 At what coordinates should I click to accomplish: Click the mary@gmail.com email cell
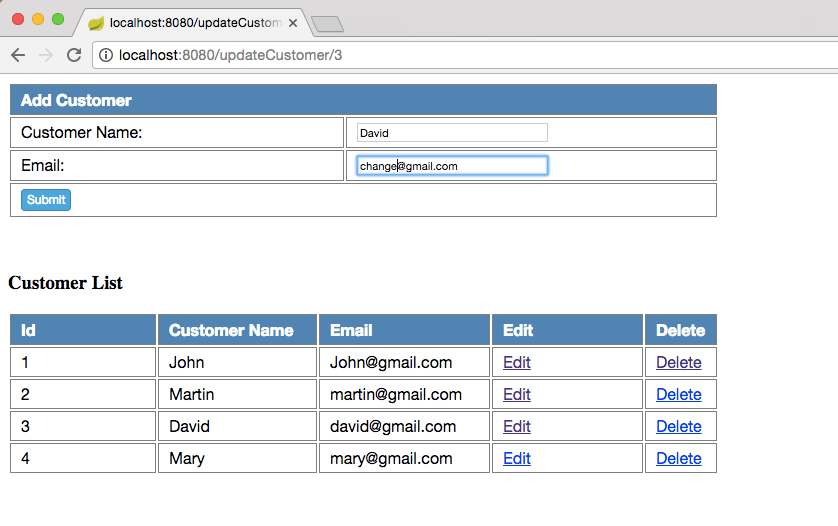tap(405, 459)
